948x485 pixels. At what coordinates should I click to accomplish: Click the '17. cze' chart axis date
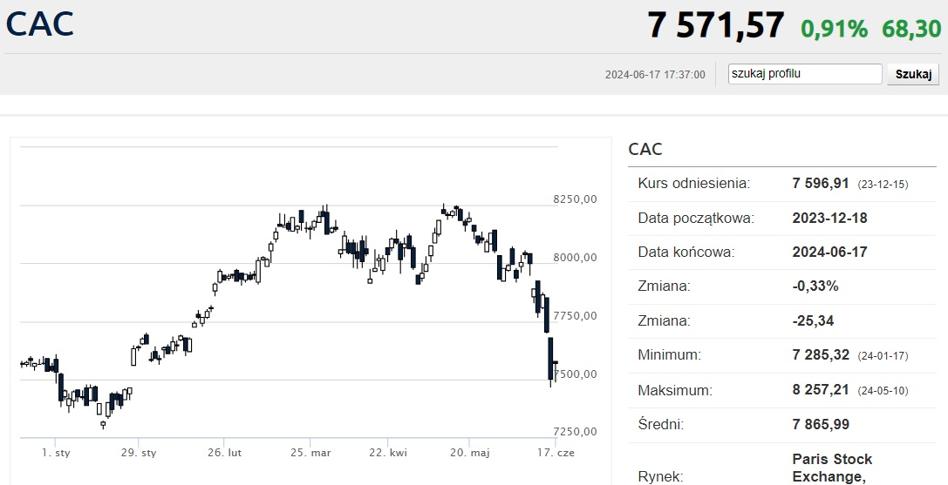[x=553, y=453]
